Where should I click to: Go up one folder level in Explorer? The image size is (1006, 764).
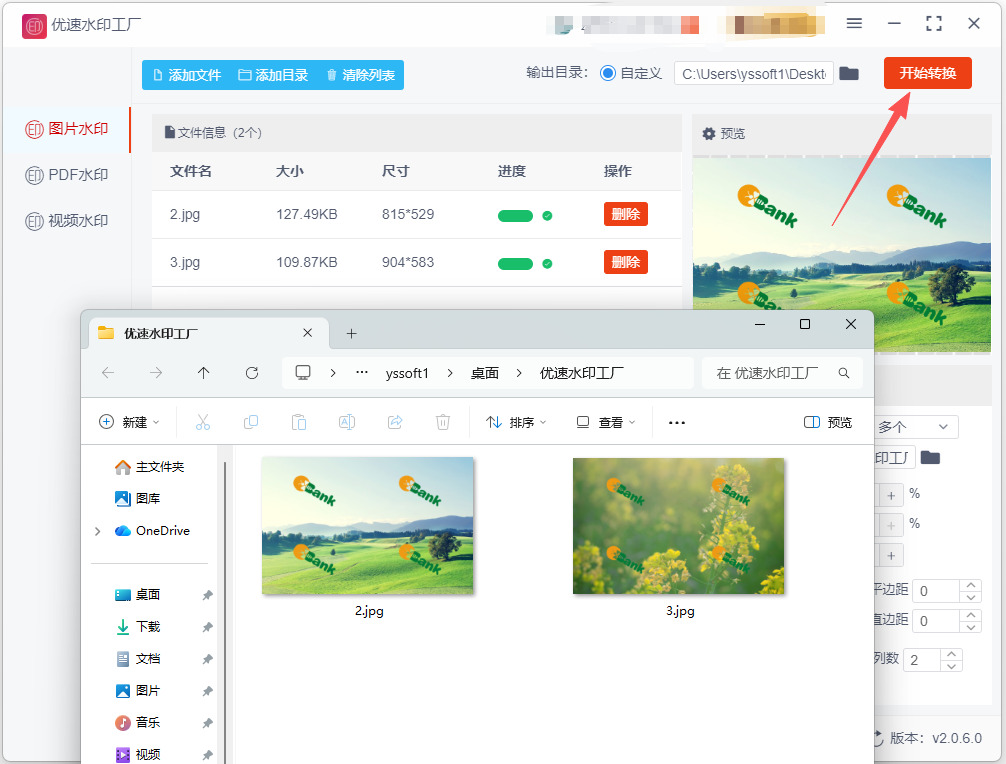click(x=203, y=373)
